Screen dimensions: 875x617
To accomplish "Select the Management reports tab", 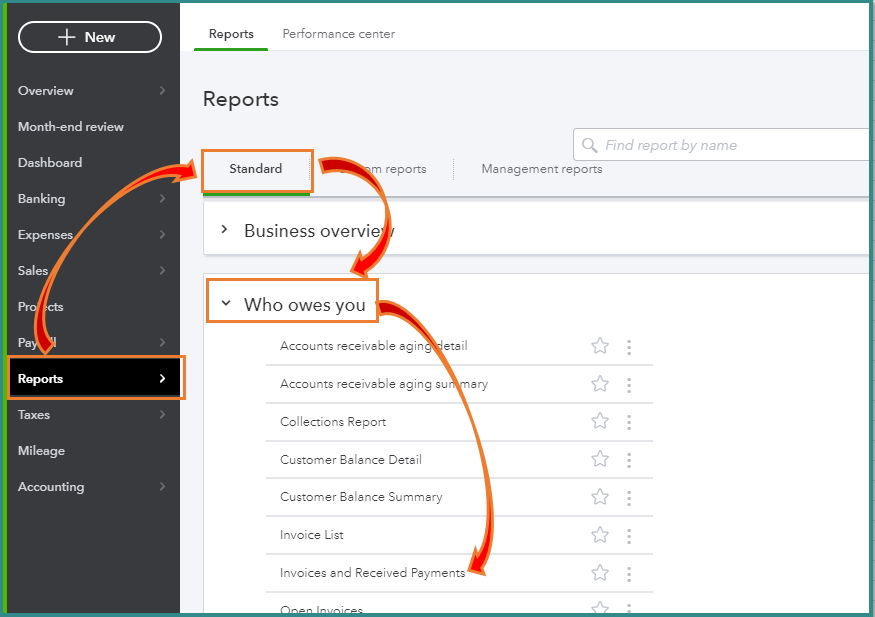I will pyautogui.click(x=541, y=169).
